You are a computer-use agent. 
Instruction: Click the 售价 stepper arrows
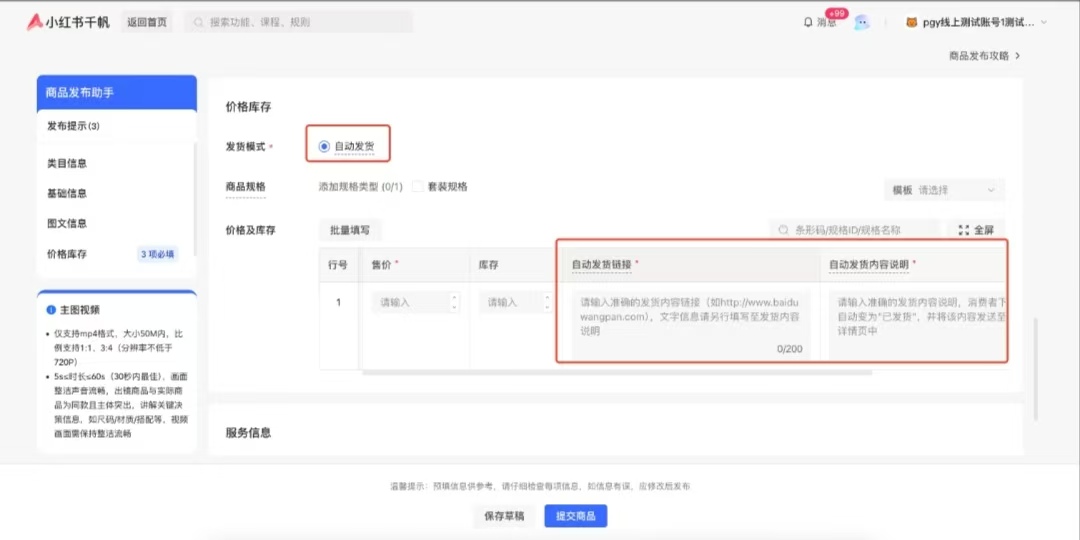point(453,302)
